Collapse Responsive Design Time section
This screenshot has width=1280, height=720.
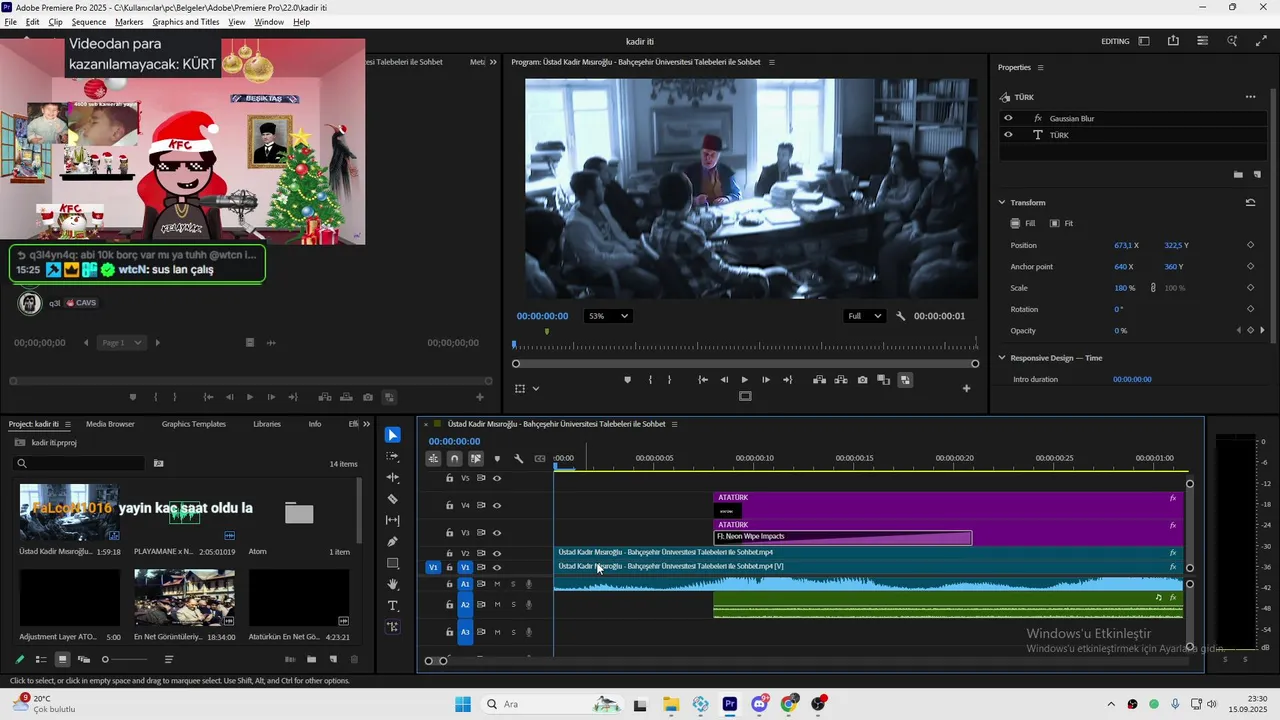(x=1002, y=358)
